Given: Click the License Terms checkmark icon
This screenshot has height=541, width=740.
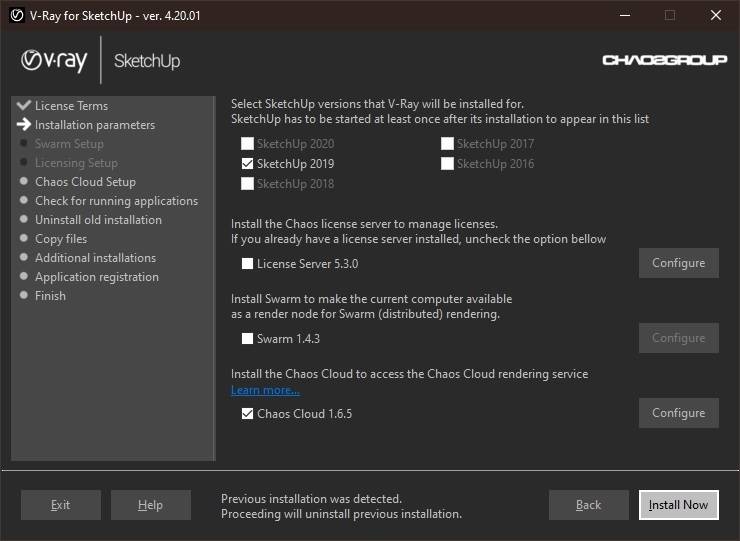Looking at the screenshot, I should [x=24, y=105].
